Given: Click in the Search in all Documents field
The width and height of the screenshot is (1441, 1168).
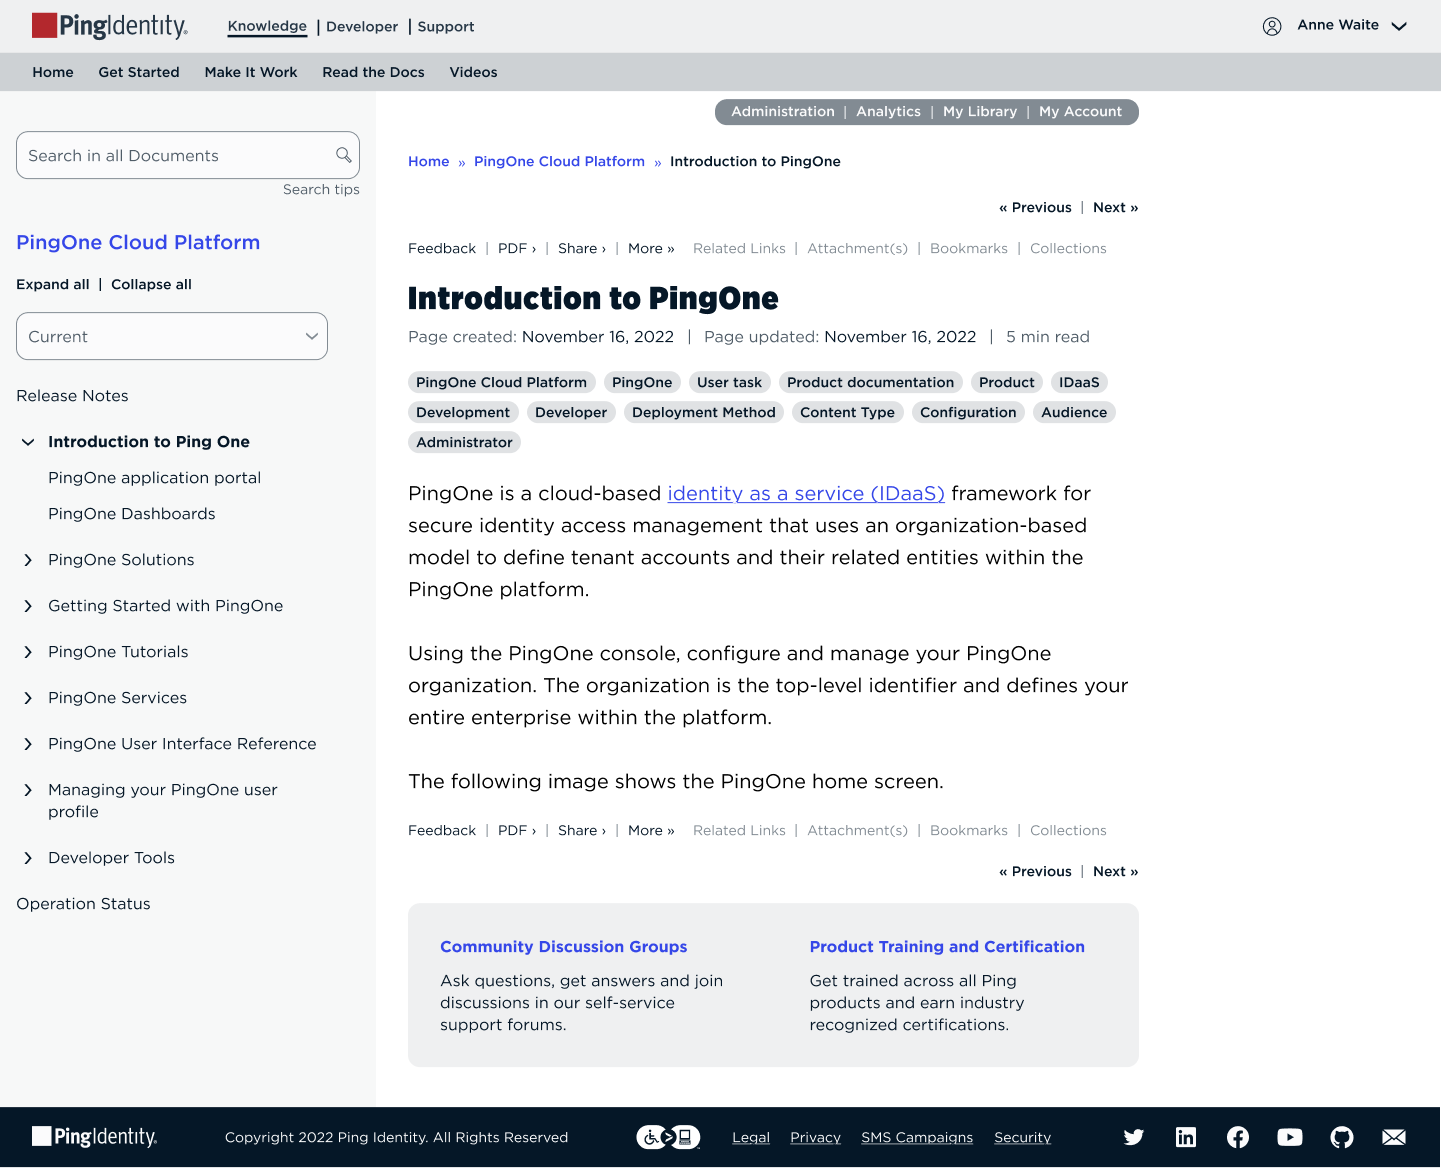Looking at the screenshot, I should click(x=175, y=155).
